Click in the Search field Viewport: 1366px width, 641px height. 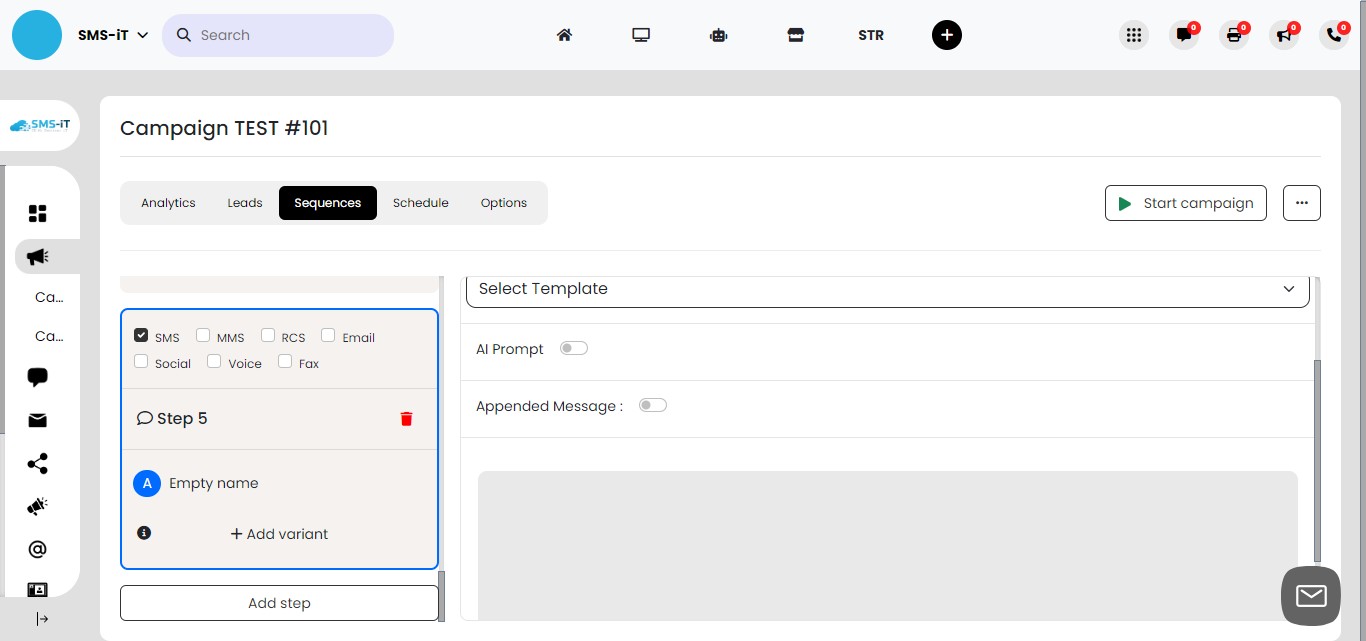tap(278, 35)
